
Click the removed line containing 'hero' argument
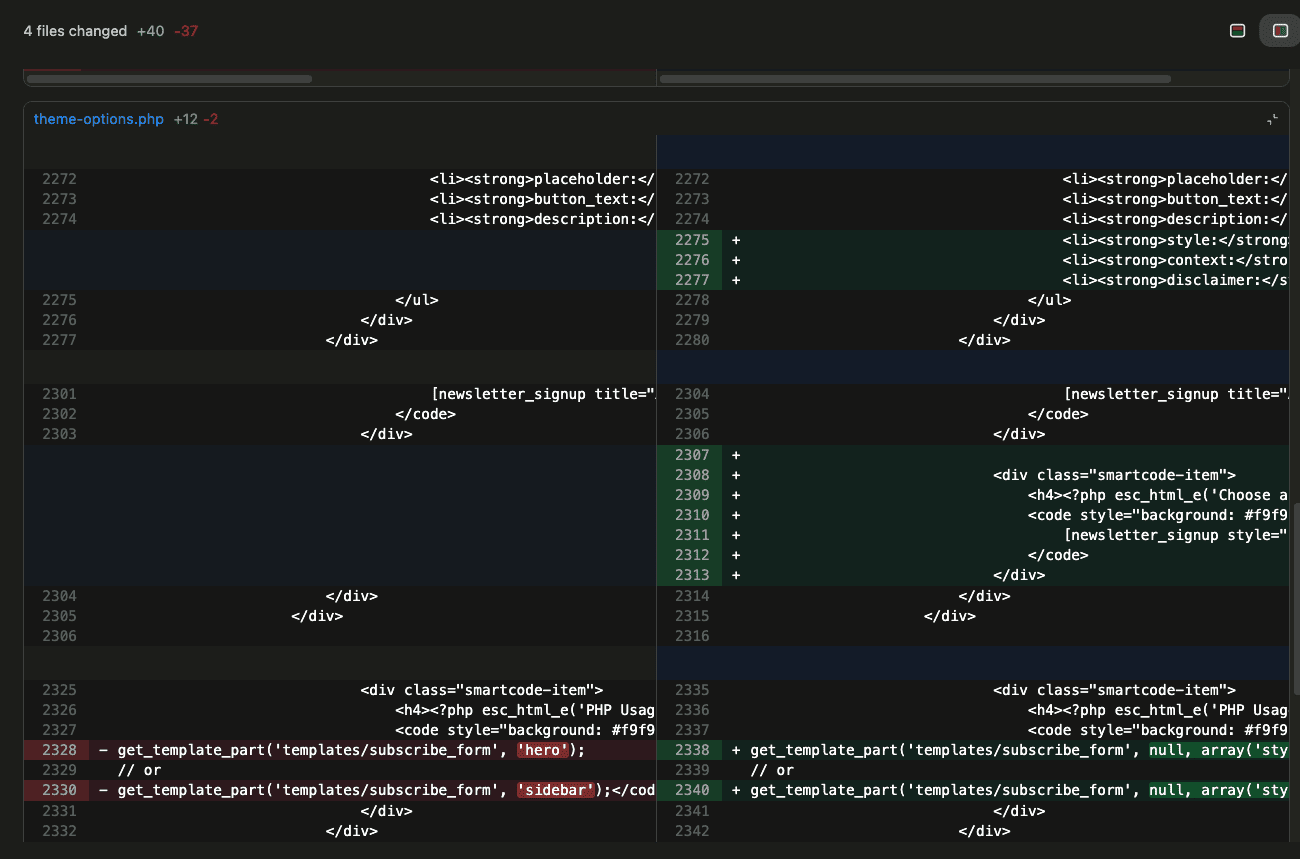click(x=350, y=749)
